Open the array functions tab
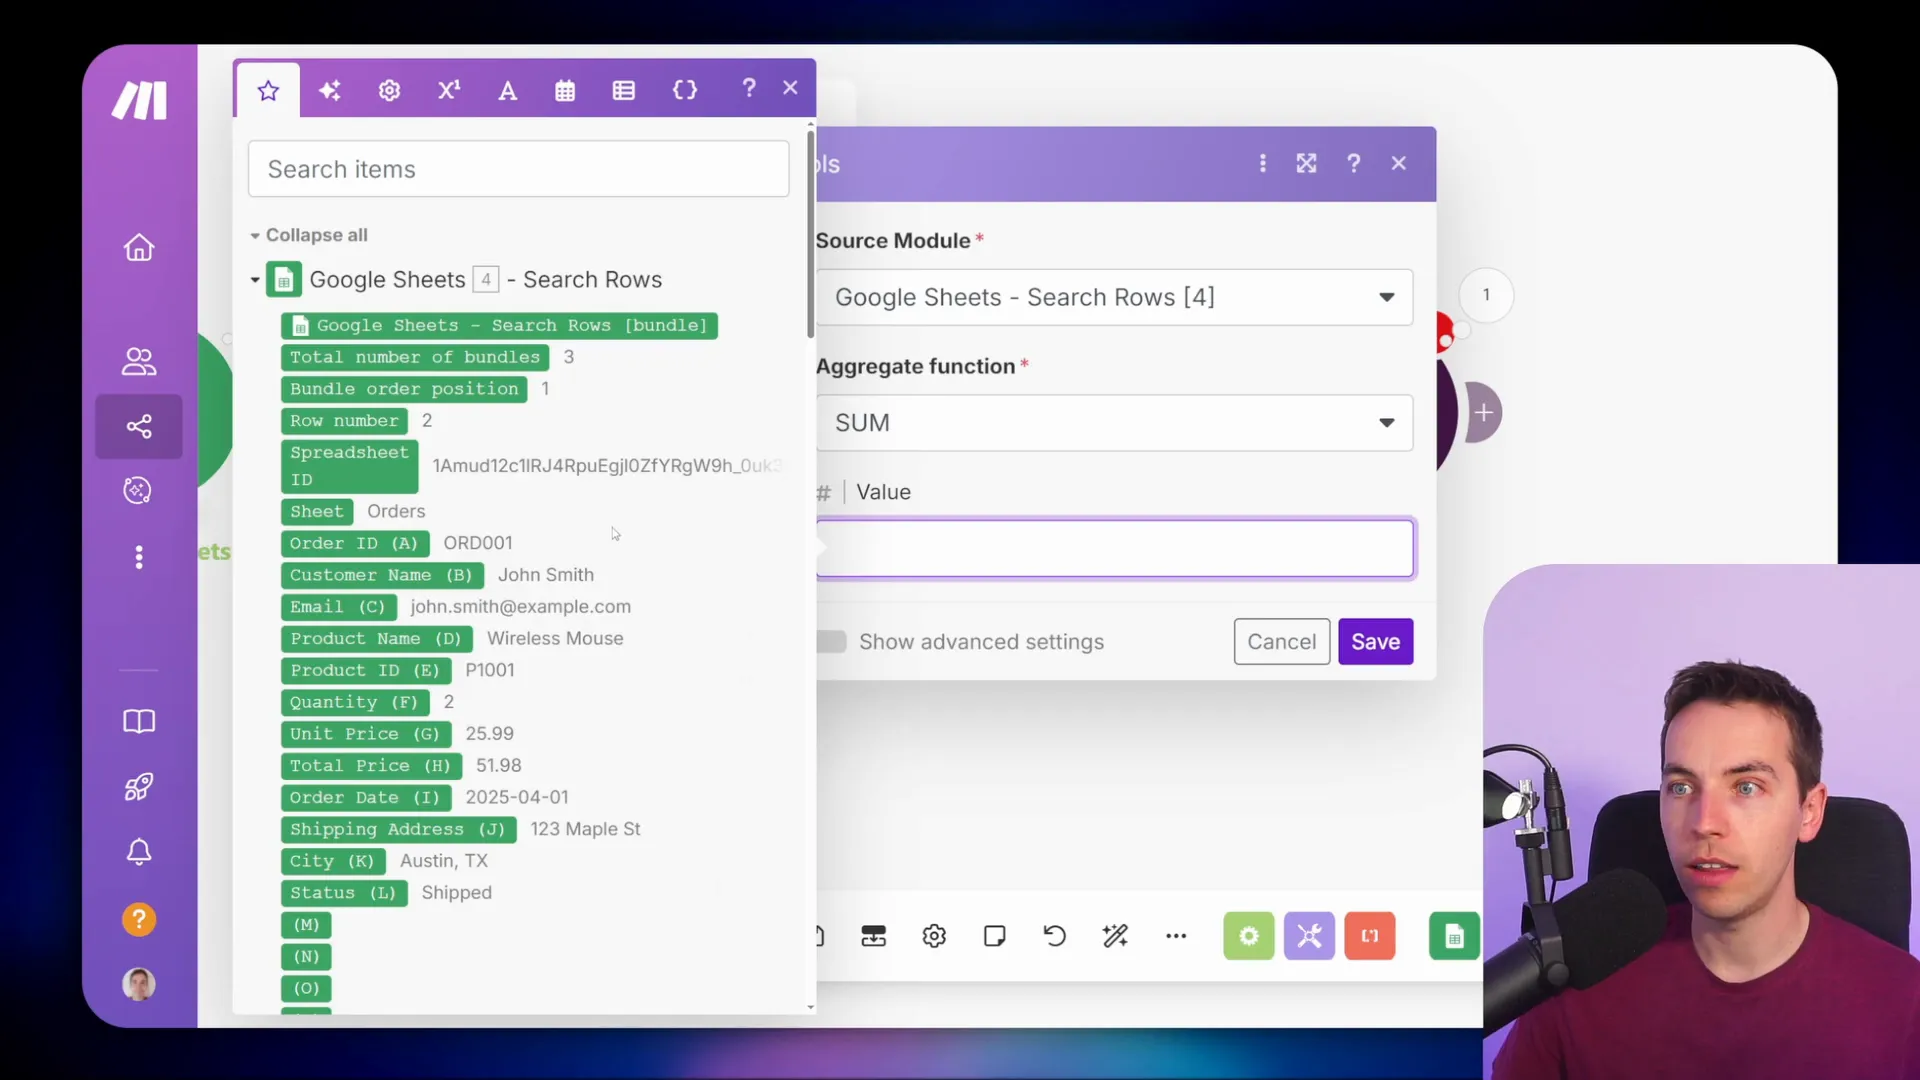The image size is (1920, 1080). 624,91
